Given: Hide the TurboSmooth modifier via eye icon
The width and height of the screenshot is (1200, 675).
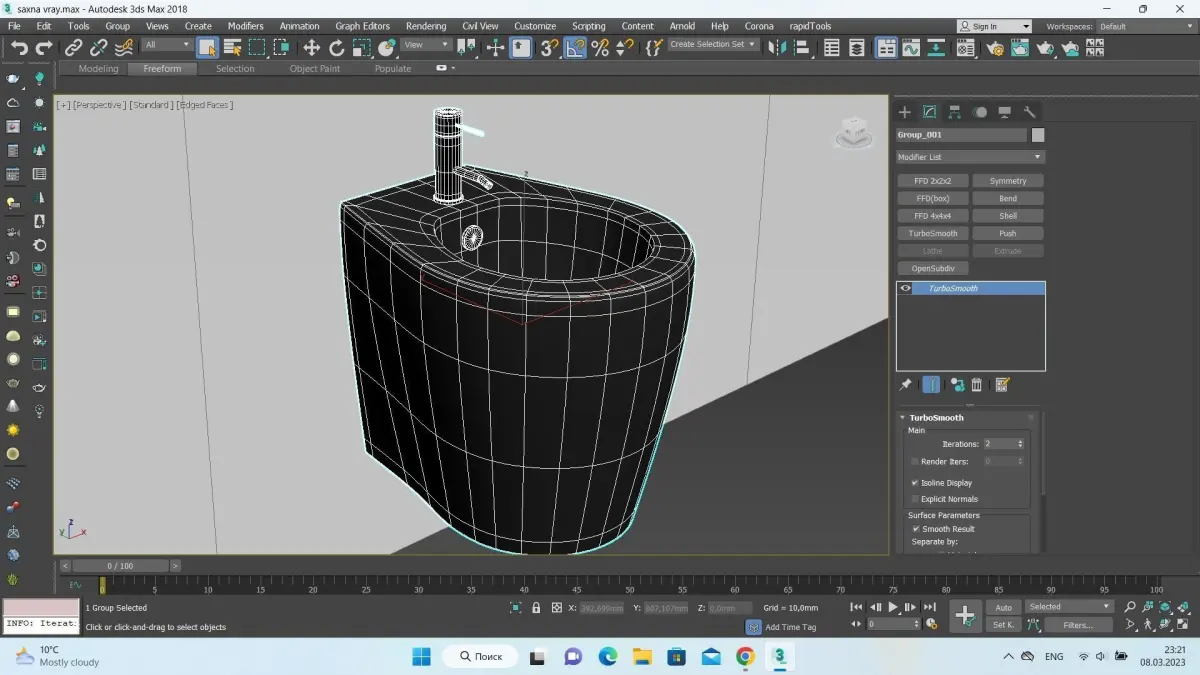Looking at the screenshot, I should [x=906, y=288].
